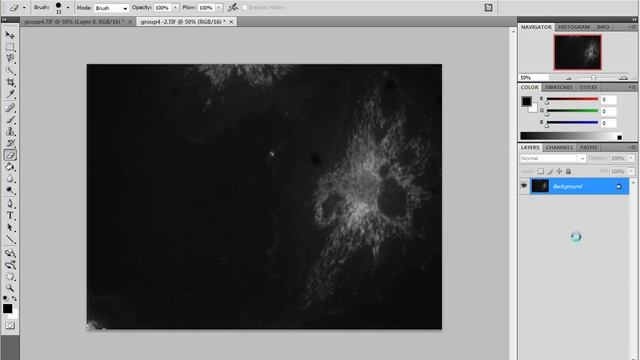This screenshot has width=640, height=360.
Task: Open the Flow slider dropdown arrow
Action: 219,7
